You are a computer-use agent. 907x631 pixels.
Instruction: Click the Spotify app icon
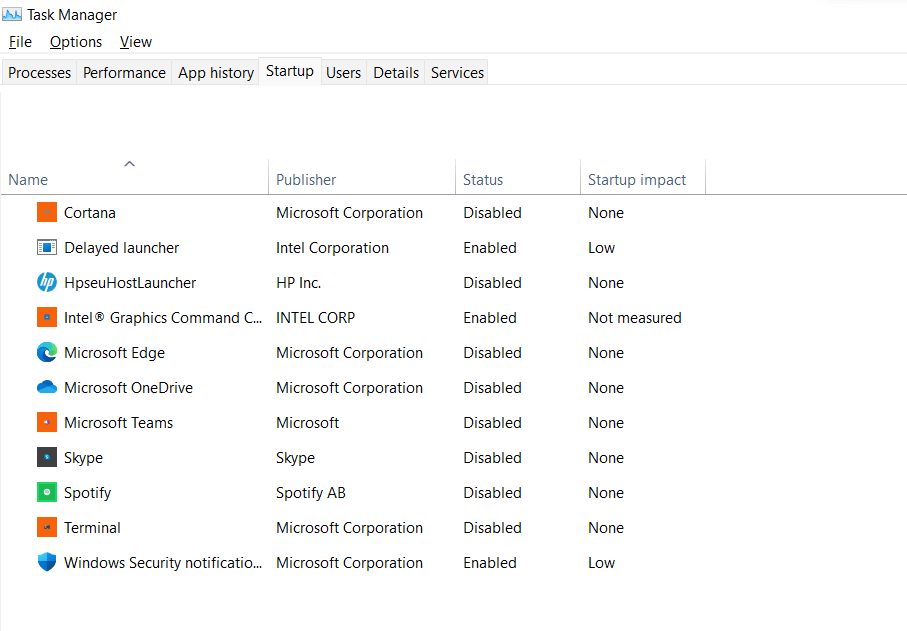(x=47, y=492)
